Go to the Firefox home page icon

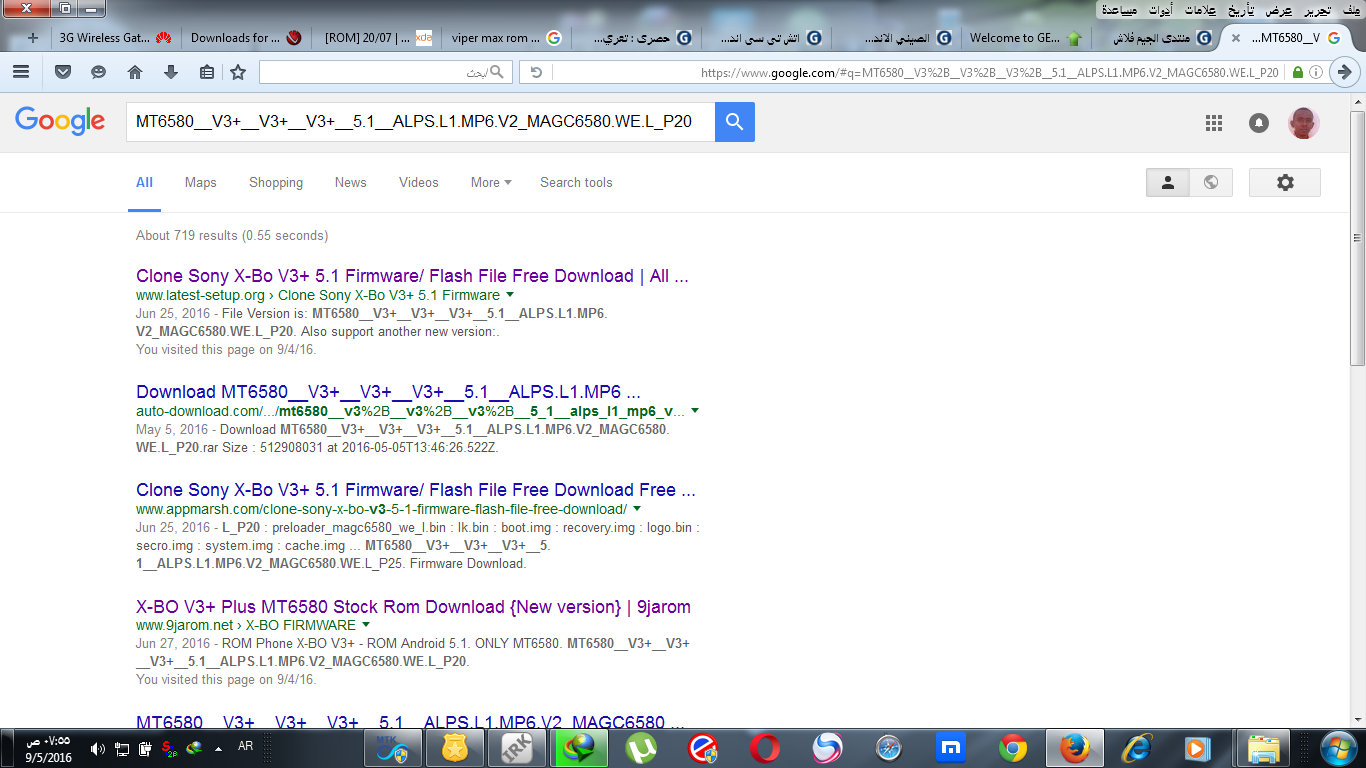pos(135,72)
